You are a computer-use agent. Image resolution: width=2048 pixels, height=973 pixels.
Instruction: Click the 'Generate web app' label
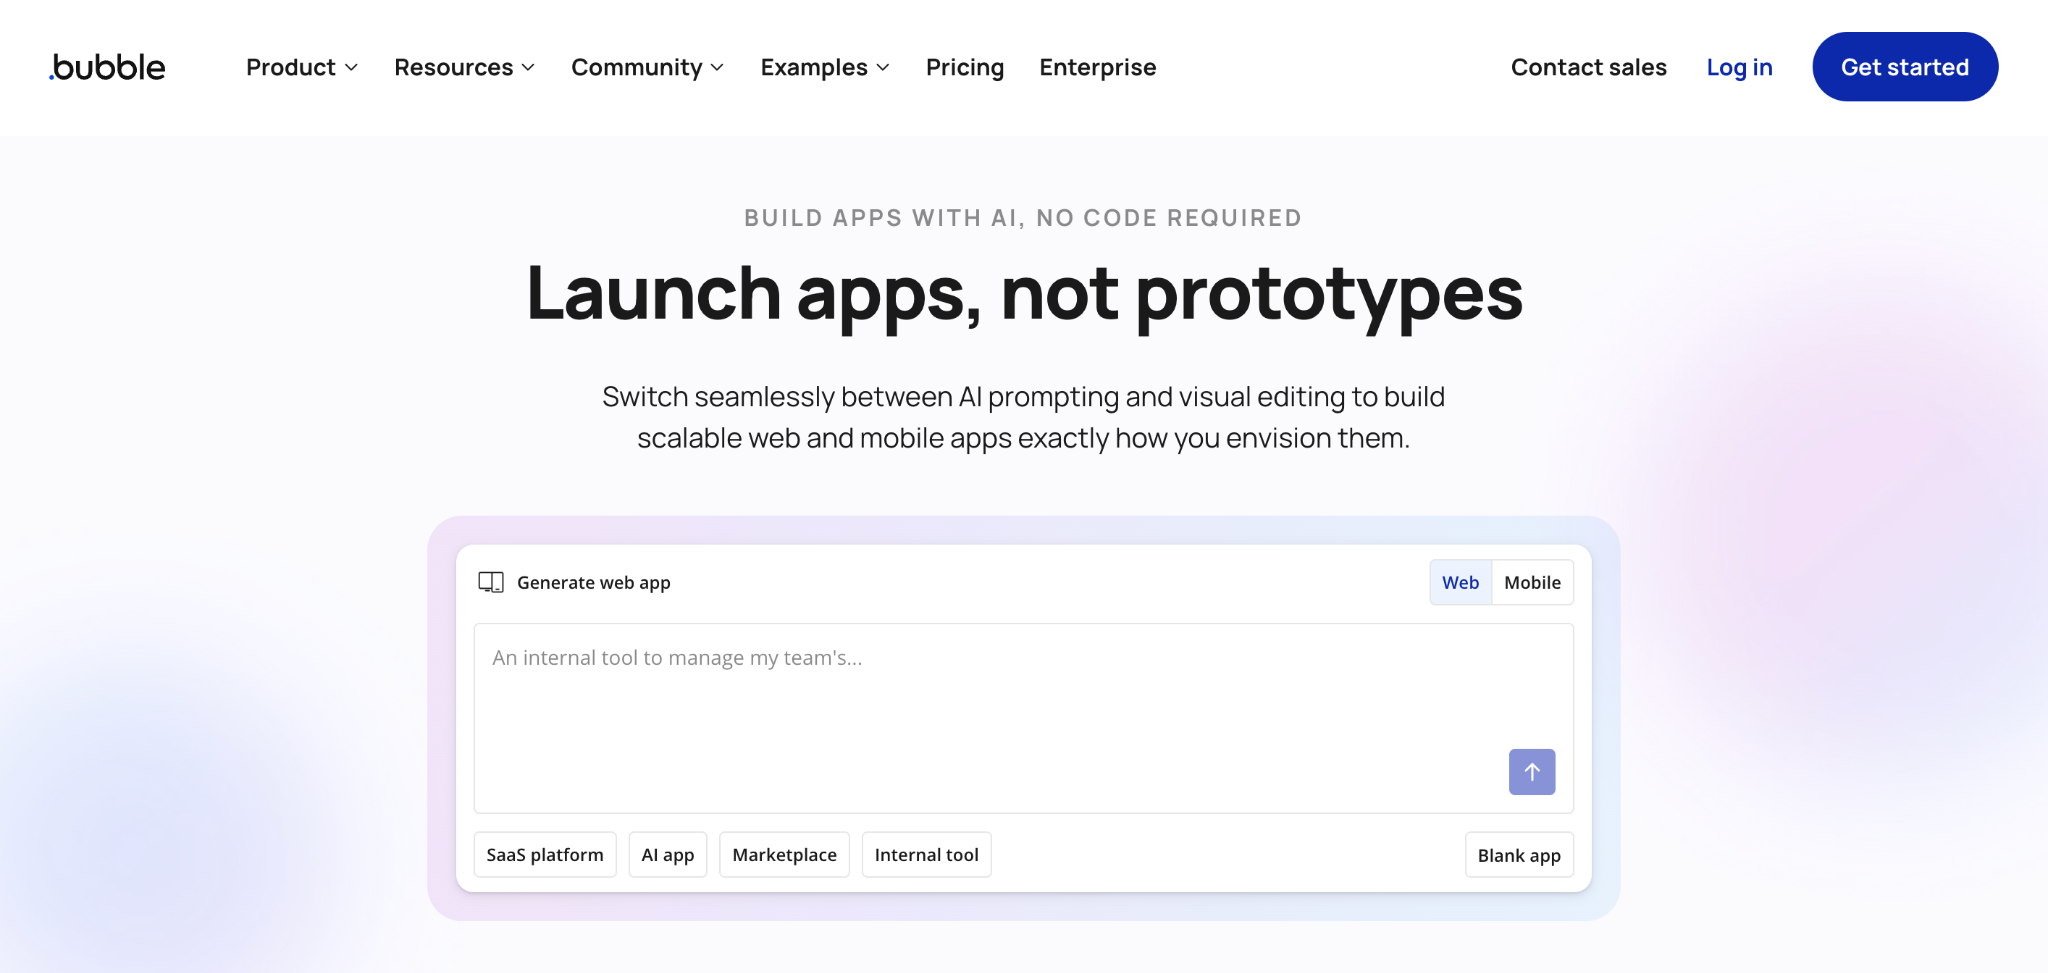594,582
